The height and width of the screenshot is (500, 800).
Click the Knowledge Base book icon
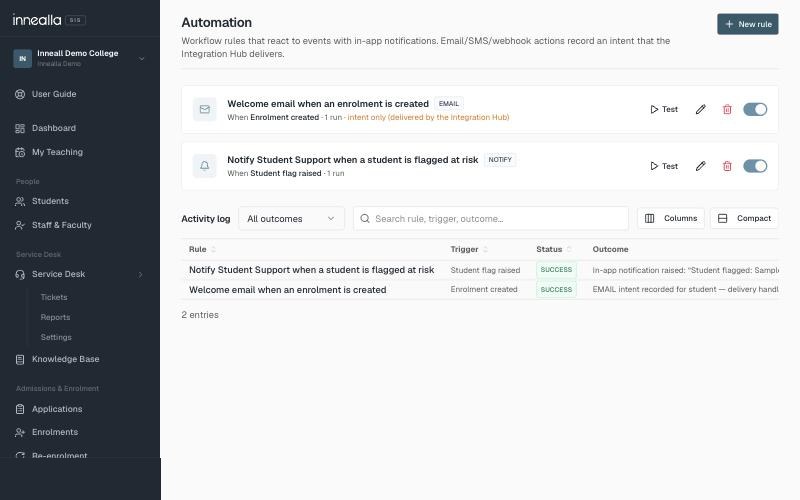click(x=20, y=360)
